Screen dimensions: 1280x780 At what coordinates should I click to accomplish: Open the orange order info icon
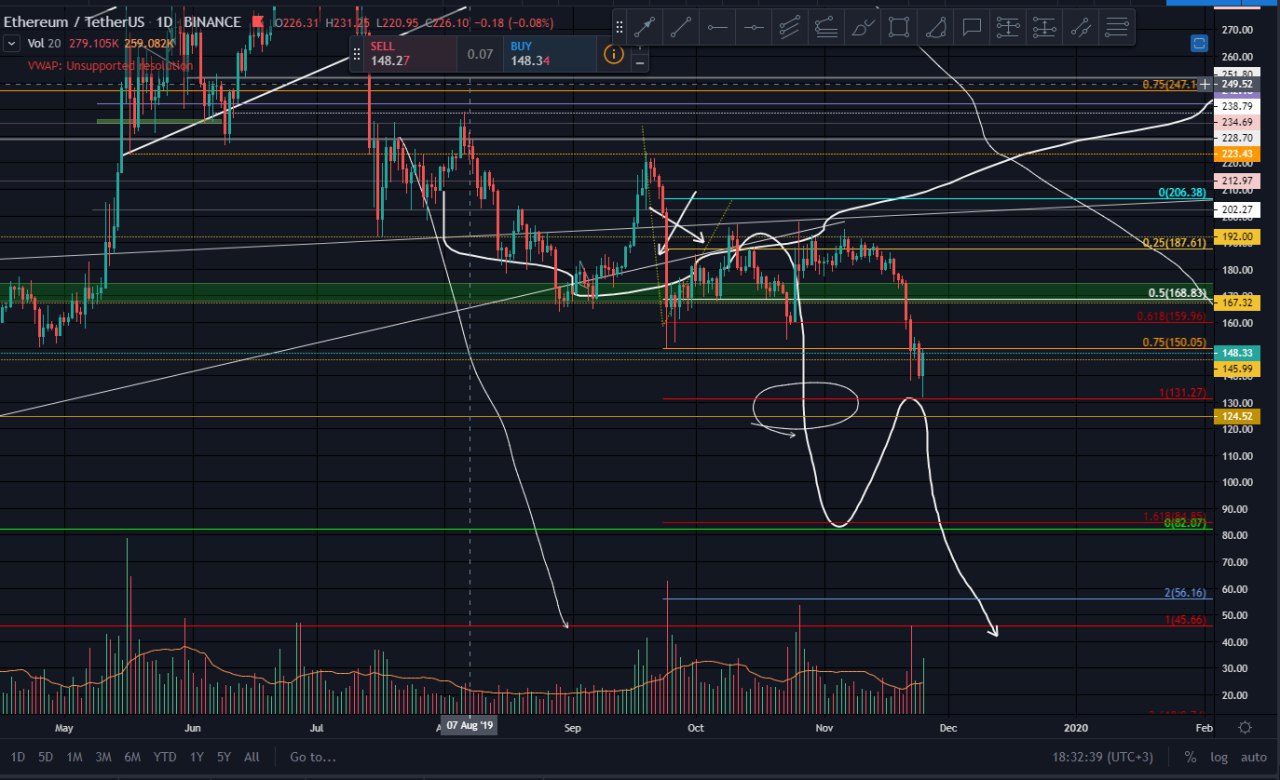pos(615,54)
